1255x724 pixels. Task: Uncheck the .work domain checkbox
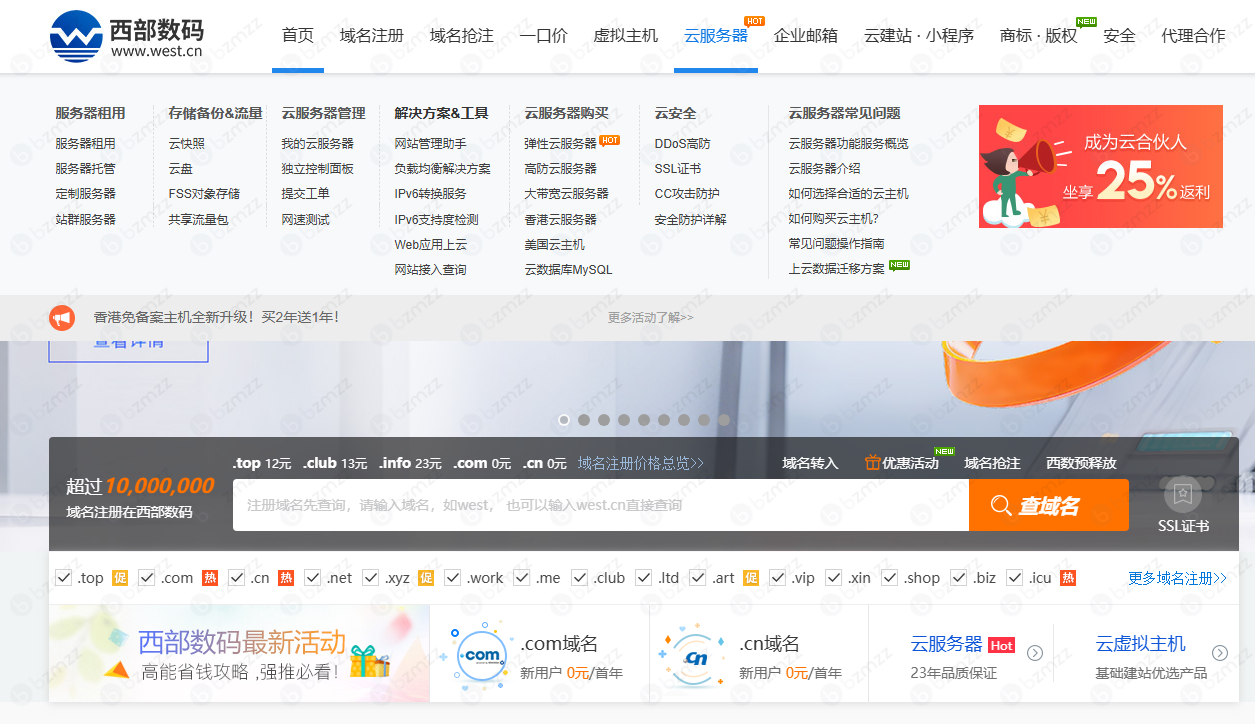click(x=452, y=578)
